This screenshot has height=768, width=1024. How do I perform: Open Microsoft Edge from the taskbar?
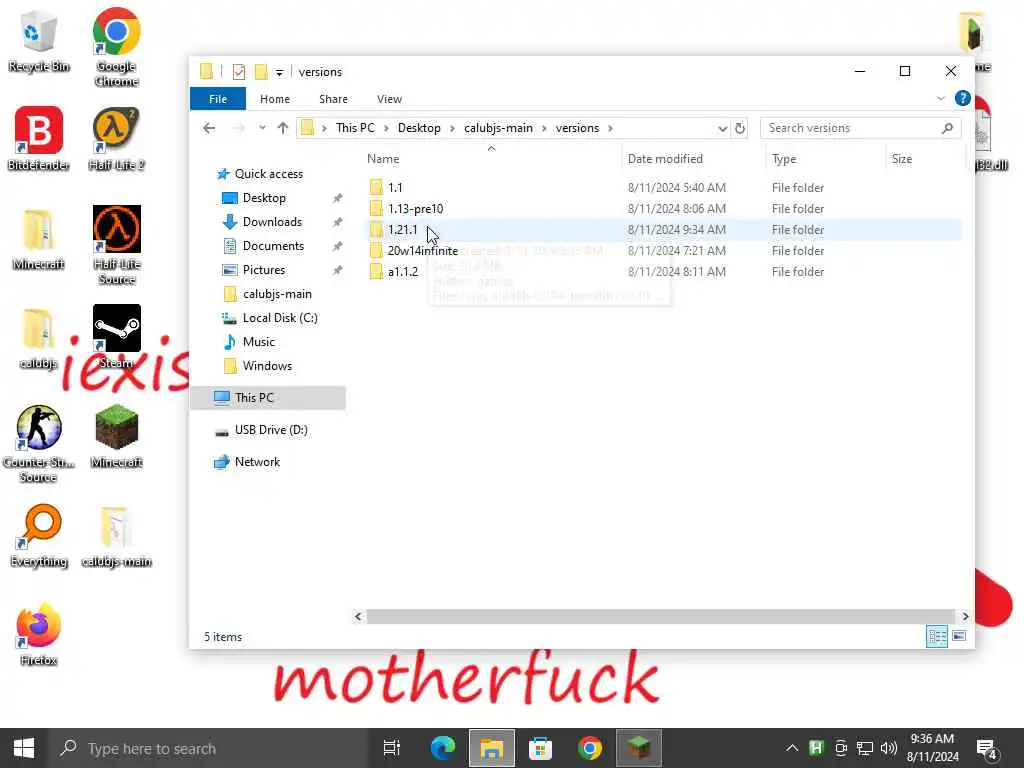pos(443,748)
